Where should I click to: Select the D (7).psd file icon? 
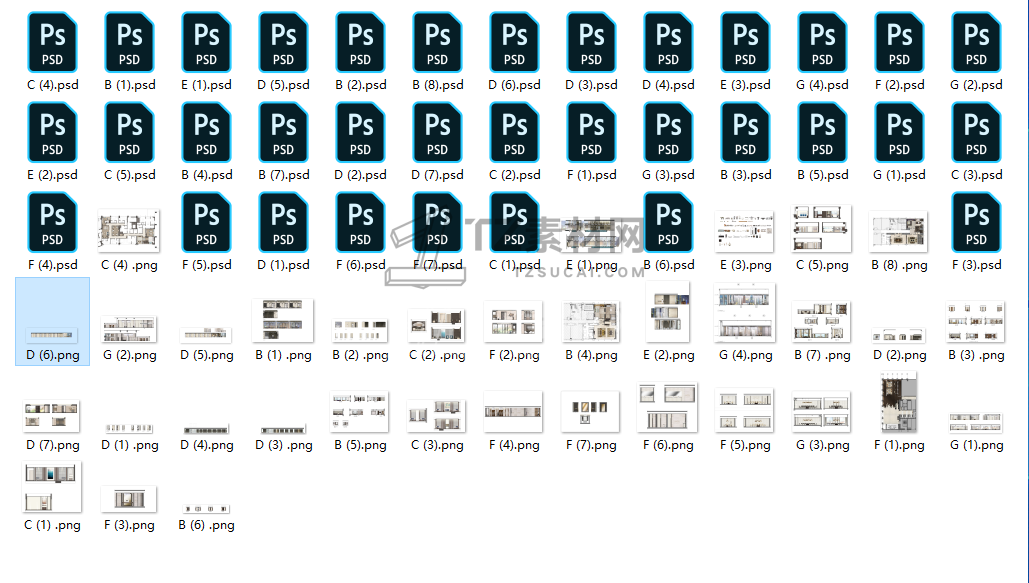(437, 132)
